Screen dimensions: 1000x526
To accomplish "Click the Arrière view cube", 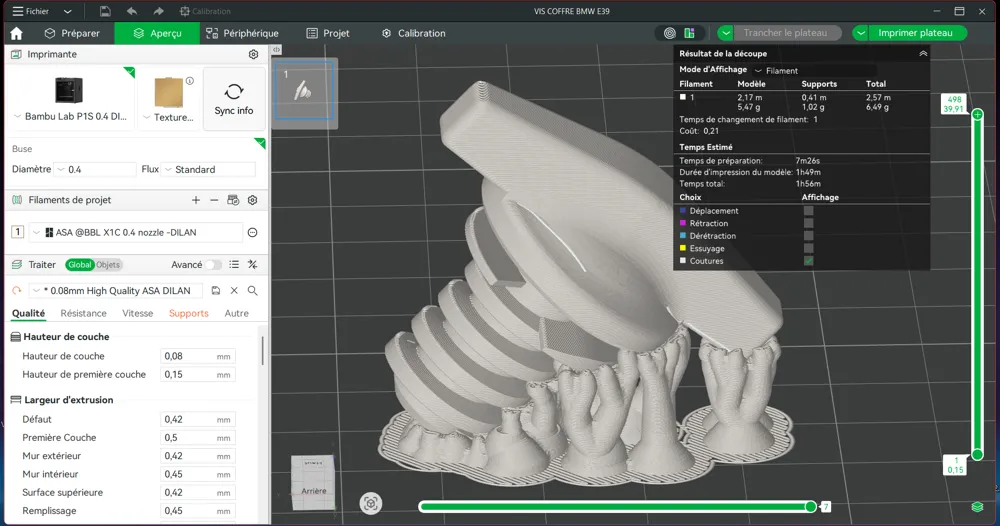I will [x=312, y=483].
